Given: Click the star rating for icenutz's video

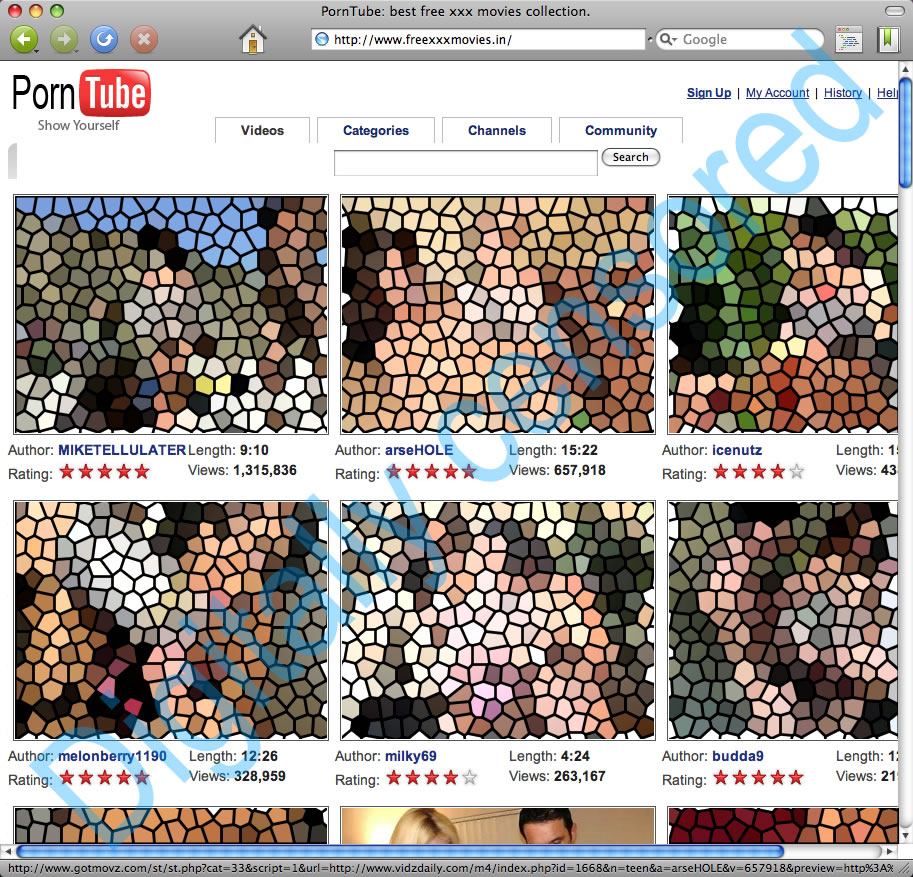Looking at the screenshot, I should pos(759,472).
